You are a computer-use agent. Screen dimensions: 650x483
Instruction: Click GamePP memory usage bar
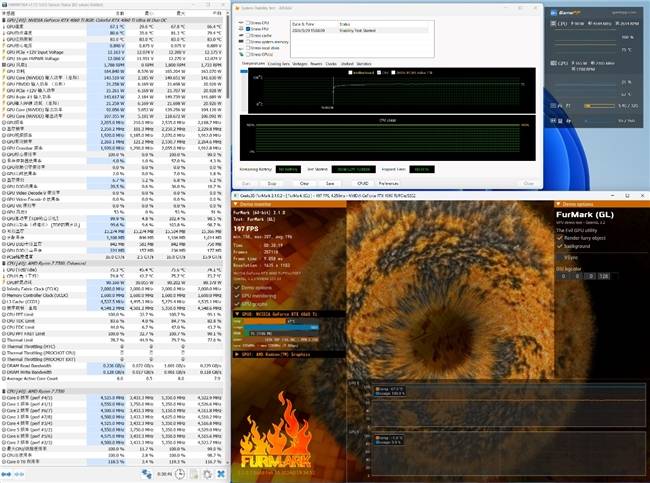599,106
